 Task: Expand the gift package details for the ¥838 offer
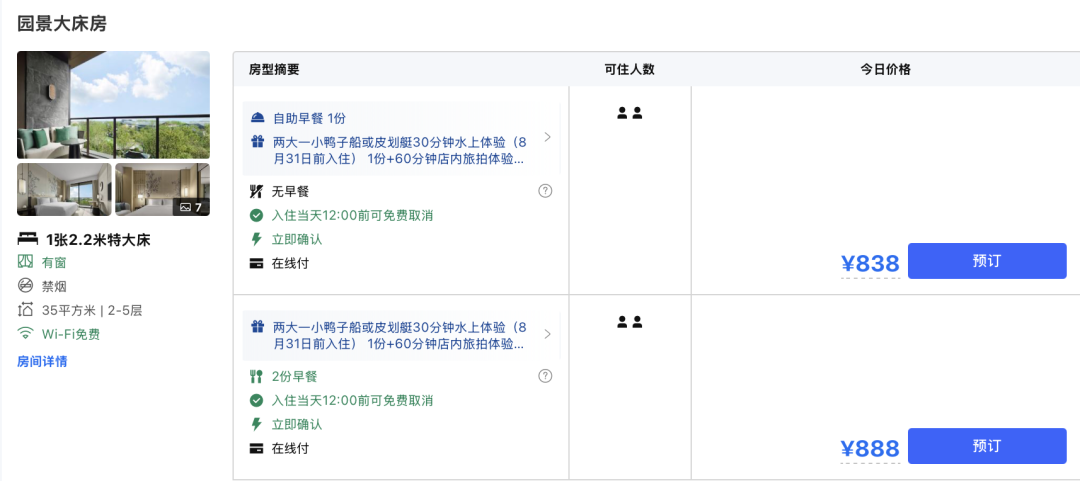tap(548, 137)
